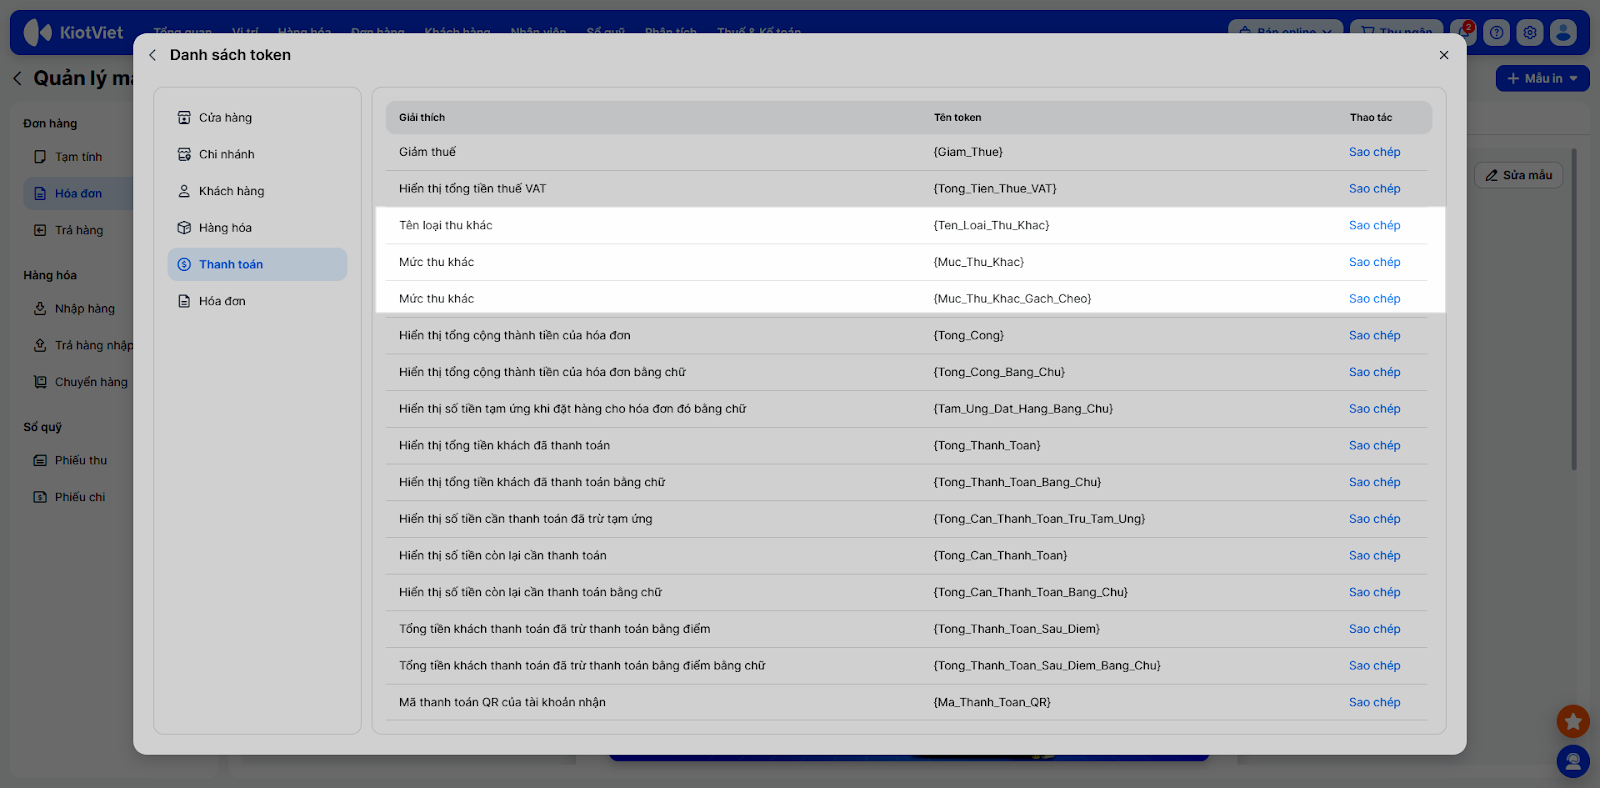Click the KiotViet logo
Screen dimensions: 1600x788
click(73, 32)
